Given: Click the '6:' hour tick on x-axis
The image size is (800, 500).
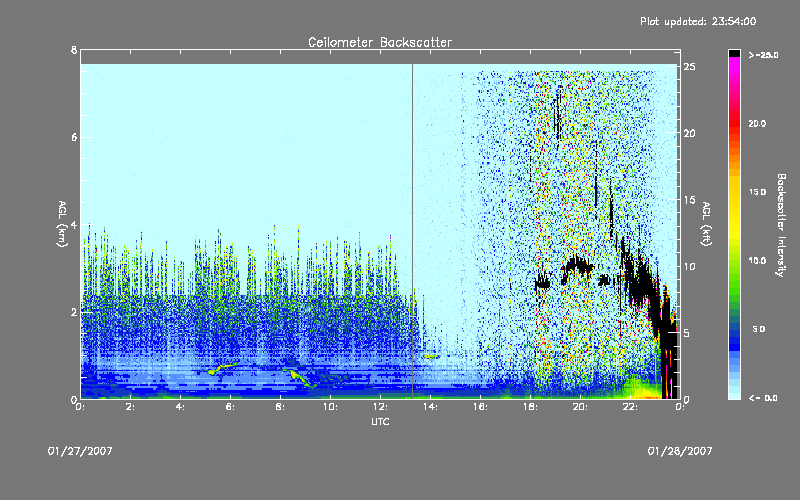Looking at the screenshot, I should pos(230,407).
